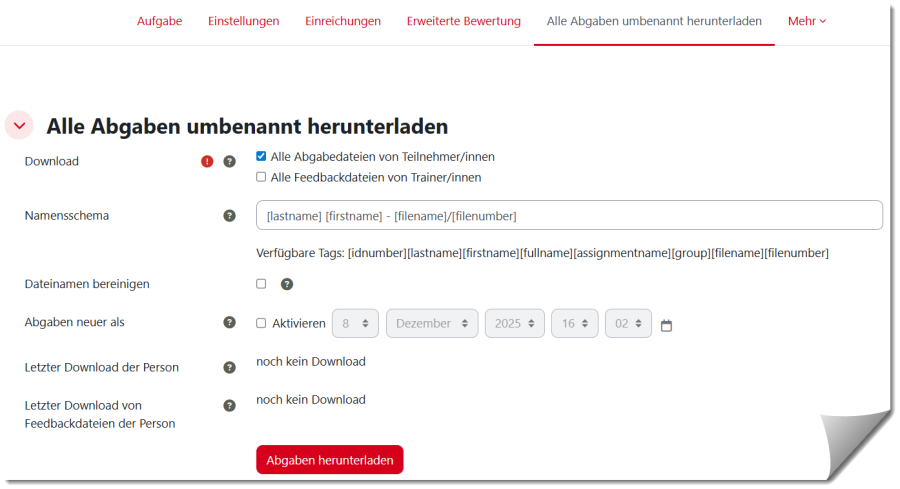Viewport: 900px width, 489px height.
Task: Go to the Erweiterte Bewertung tab
Action: (x=463, y=21)
